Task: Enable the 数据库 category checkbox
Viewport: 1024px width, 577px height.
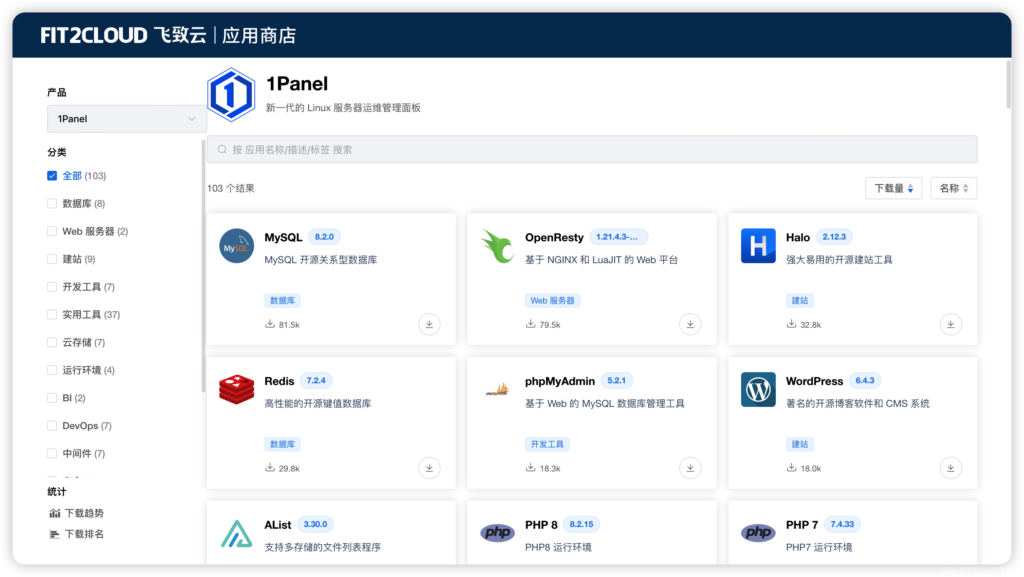Action: pos(51,203)
